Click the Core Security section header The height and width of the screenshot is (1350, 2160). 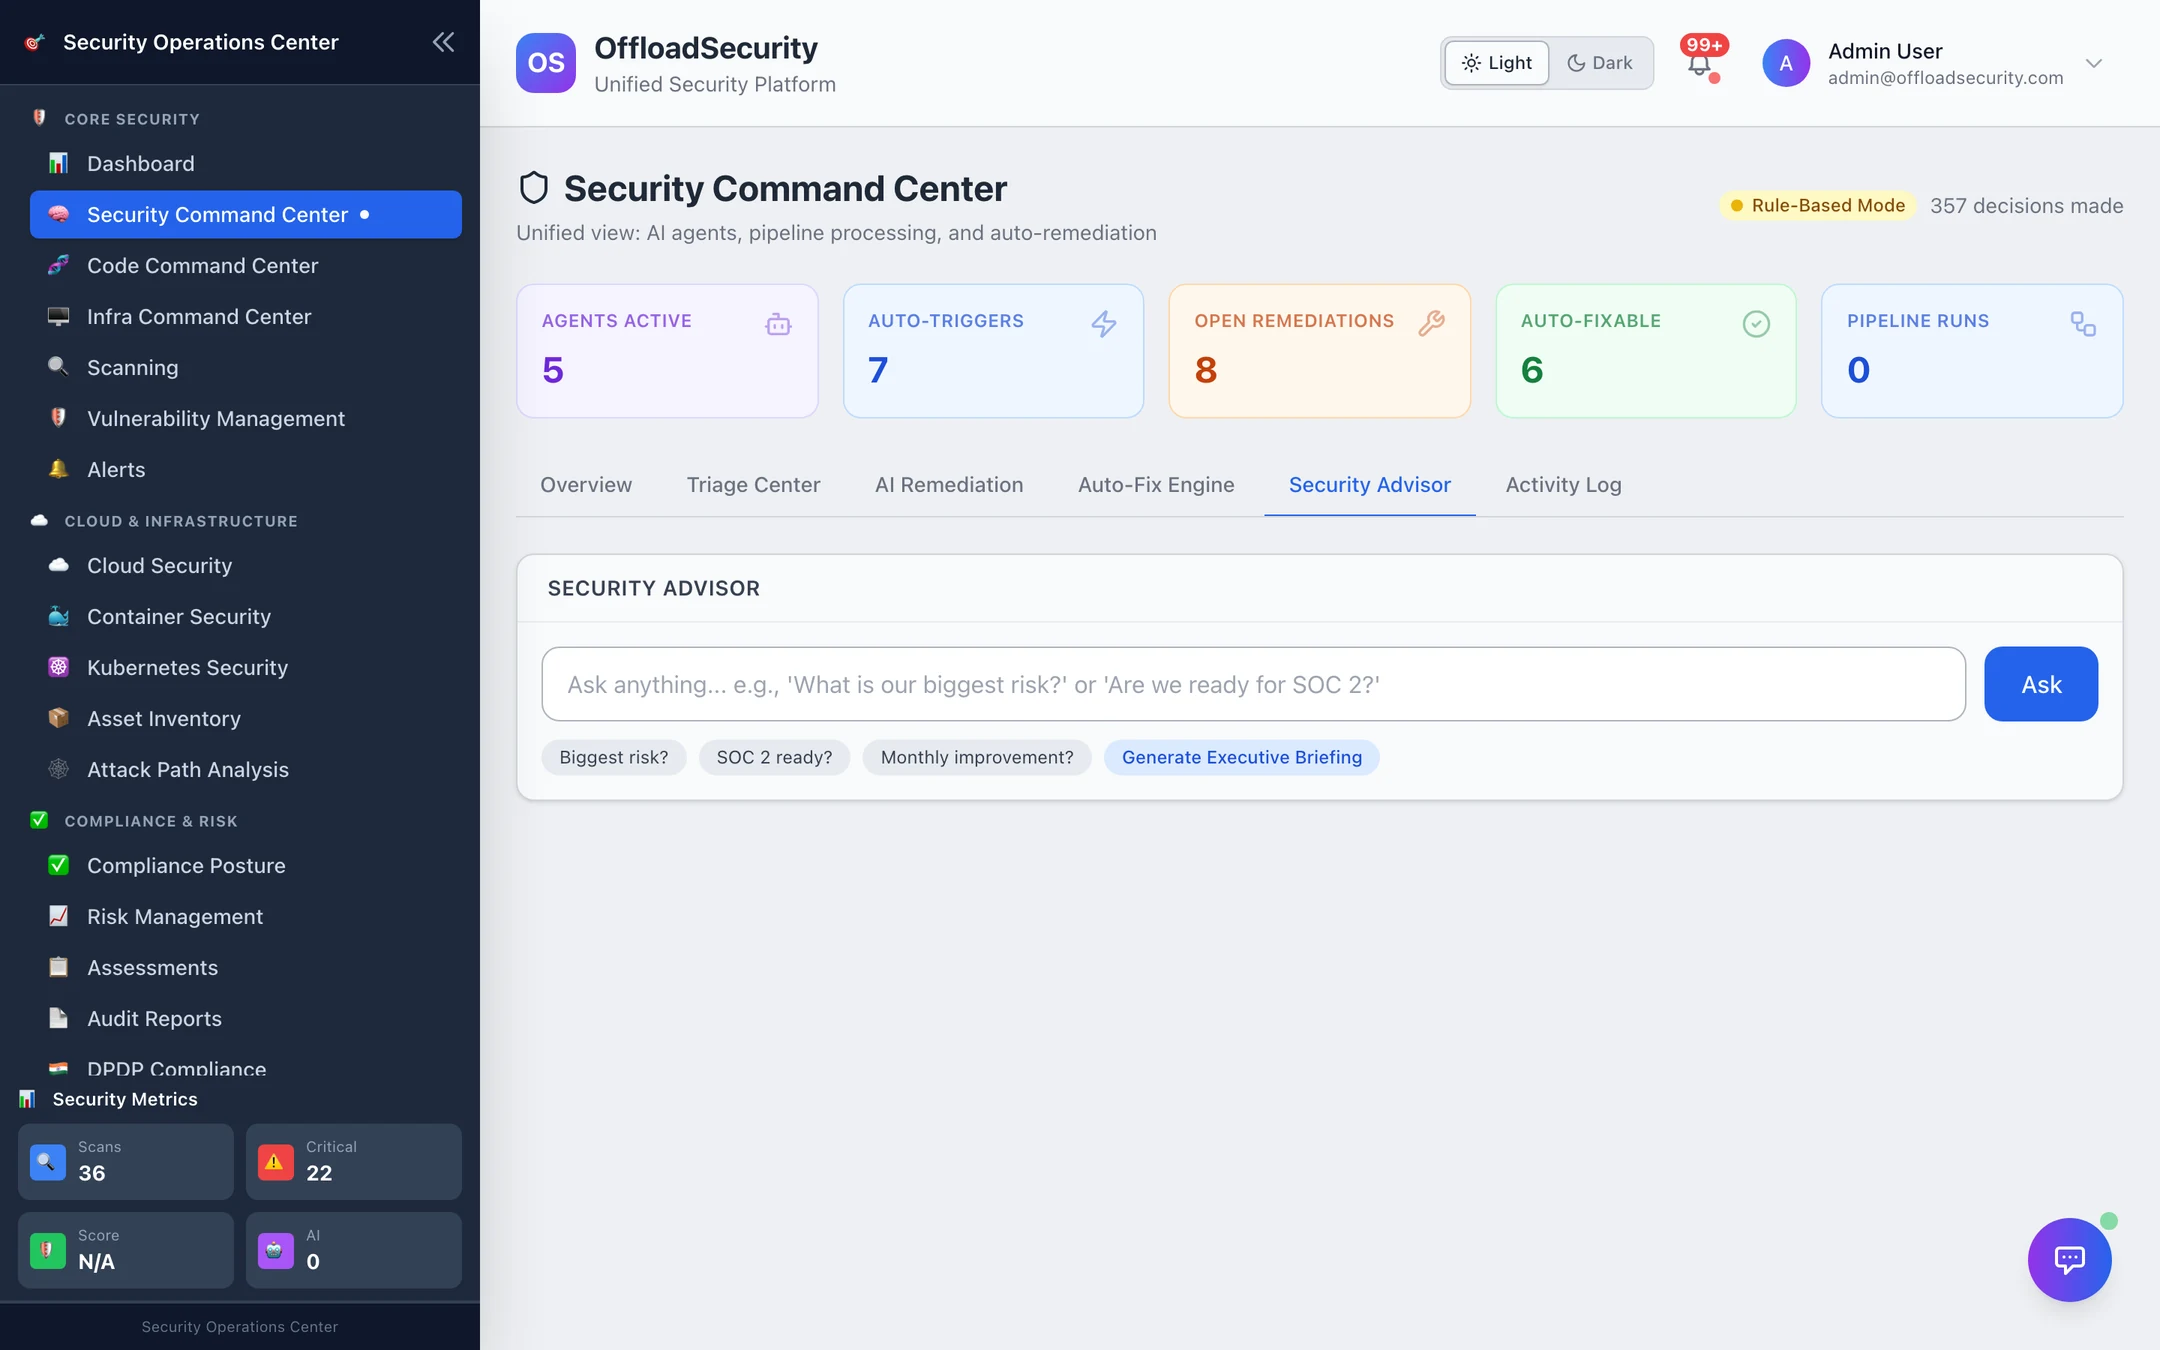tap(132, 119)
